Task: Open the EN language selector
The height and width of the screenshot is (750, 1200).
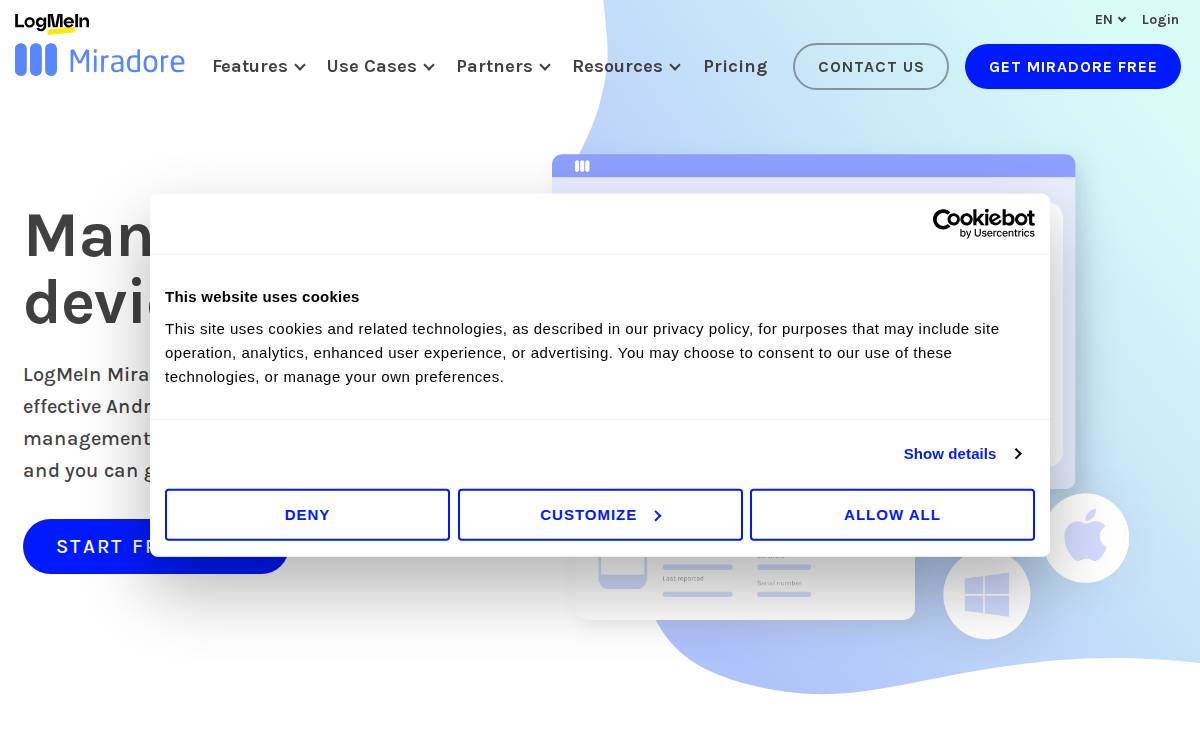Action: [1110, 20]
